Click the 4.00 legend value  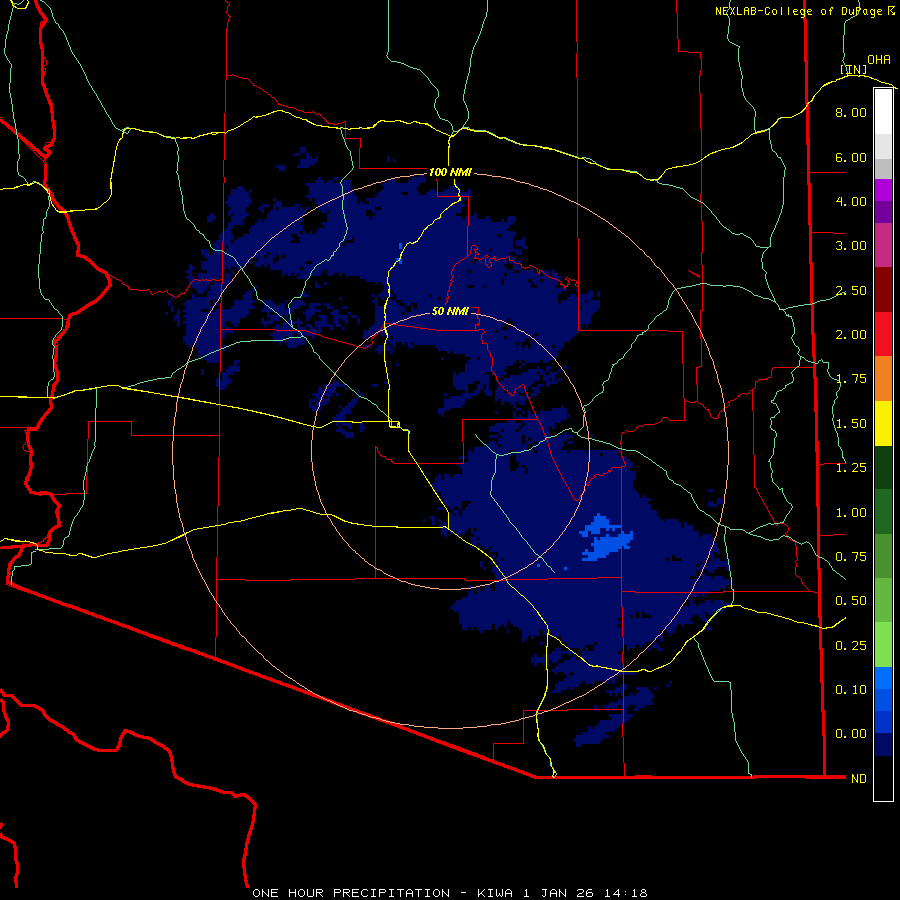(851, 201)
